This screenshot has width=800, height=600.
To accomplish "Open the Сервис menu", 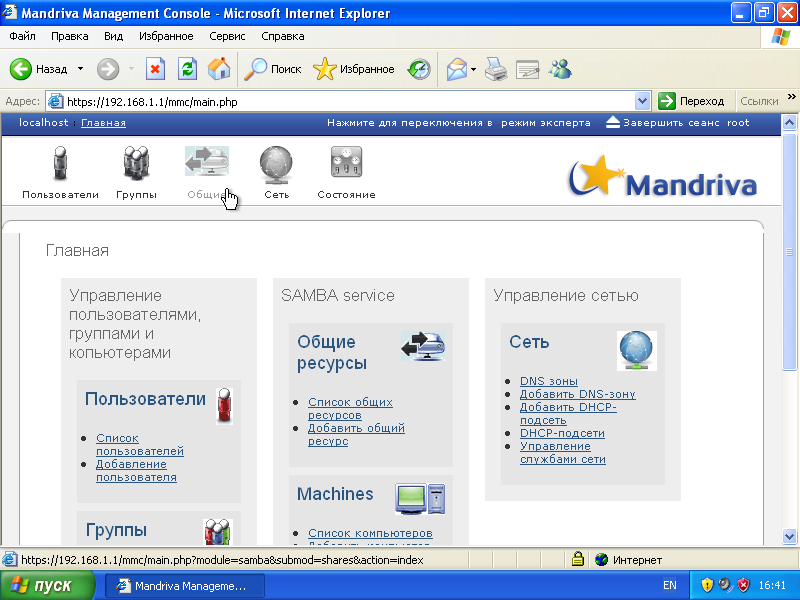I will 227,36.
